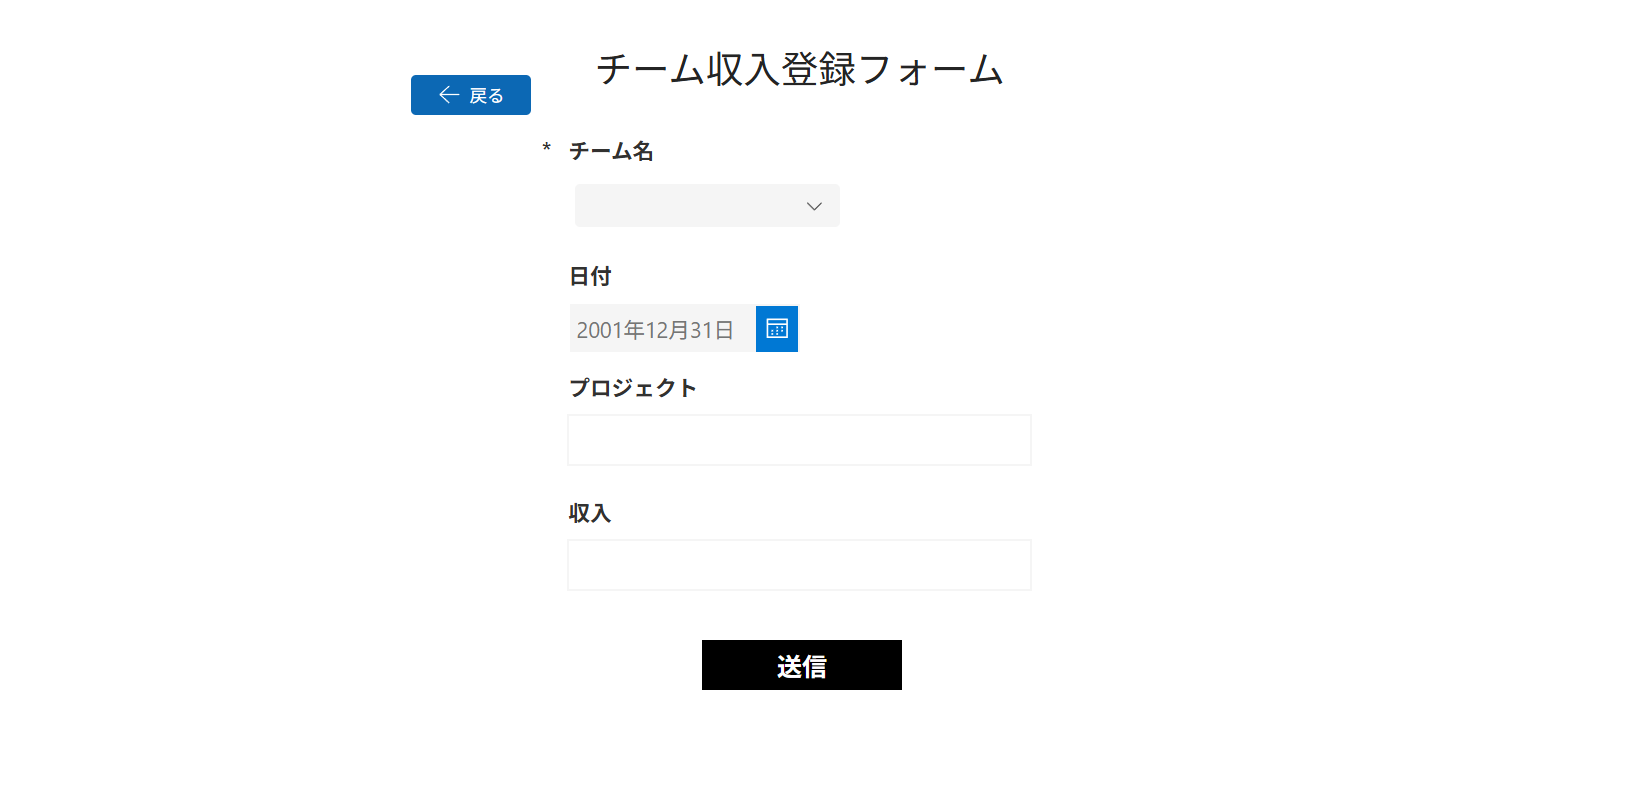The width and height of the screenshot is (1647, 810).
Task: Click the プロジェクト field label
Action: [x=632, y=388]
